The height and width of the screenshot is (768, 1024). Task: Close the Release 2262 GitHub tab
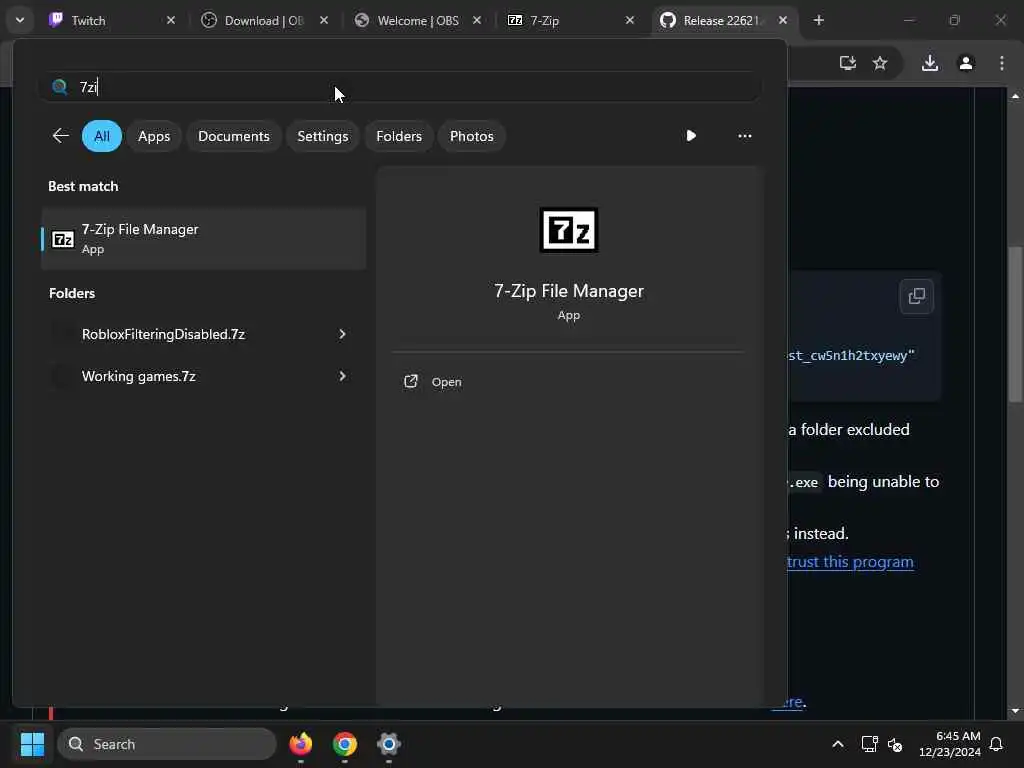coord(783,20)
